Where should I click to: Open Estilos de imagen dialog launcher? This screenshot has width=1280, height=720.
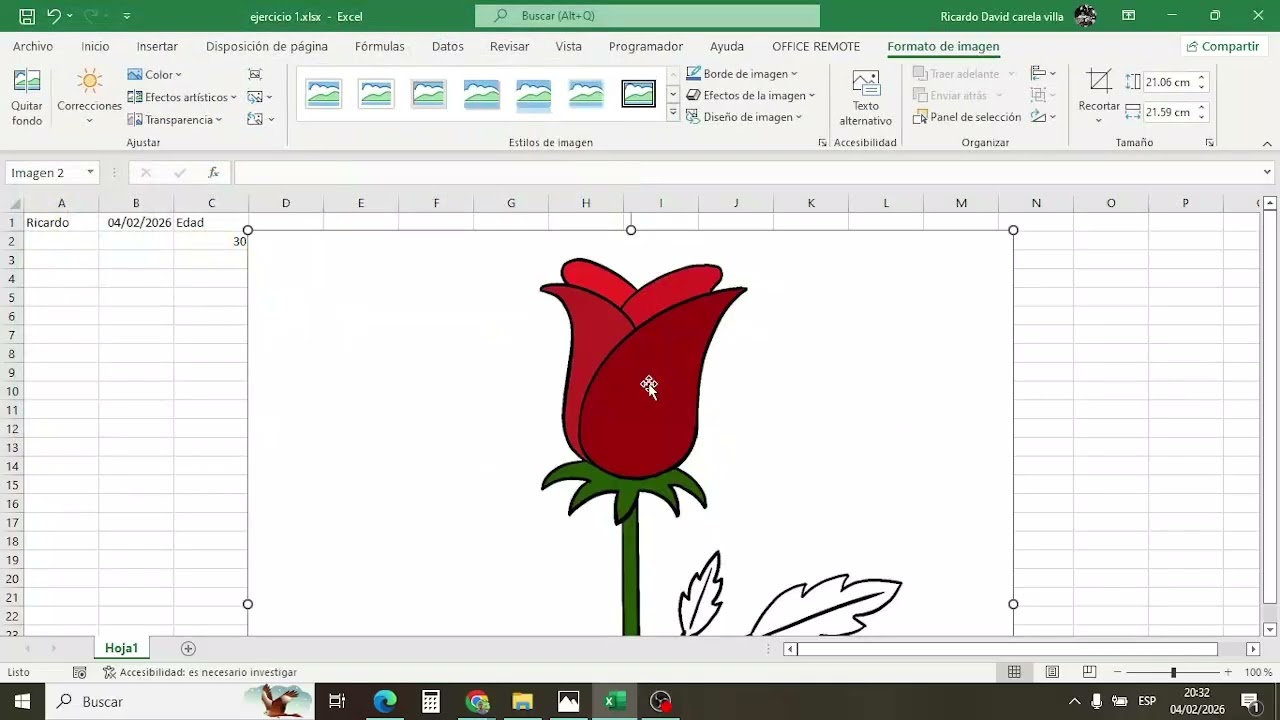coord(823,143)
